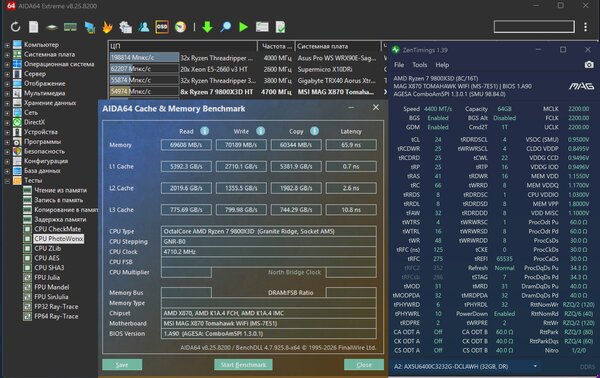Open the results list toolbar icon
600x378 pixels.
tap(262, 27)
